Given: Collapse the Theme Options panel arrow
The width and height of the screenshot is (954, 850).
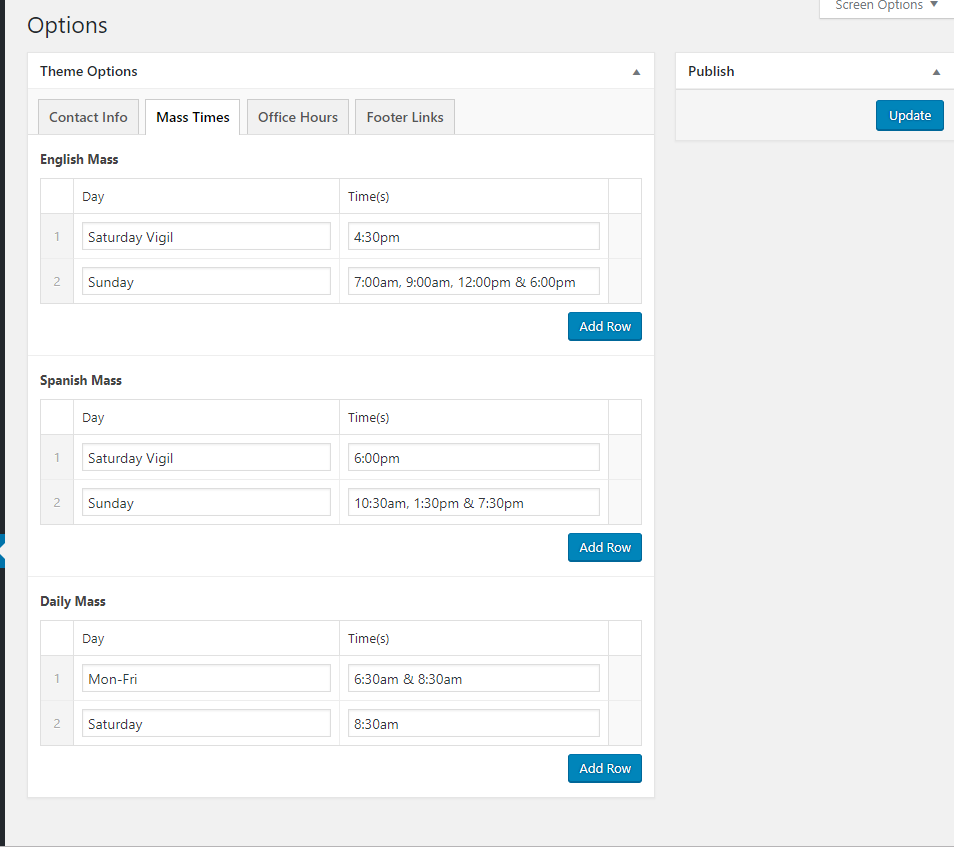Looking at the screenshot, I should [636, 72].
